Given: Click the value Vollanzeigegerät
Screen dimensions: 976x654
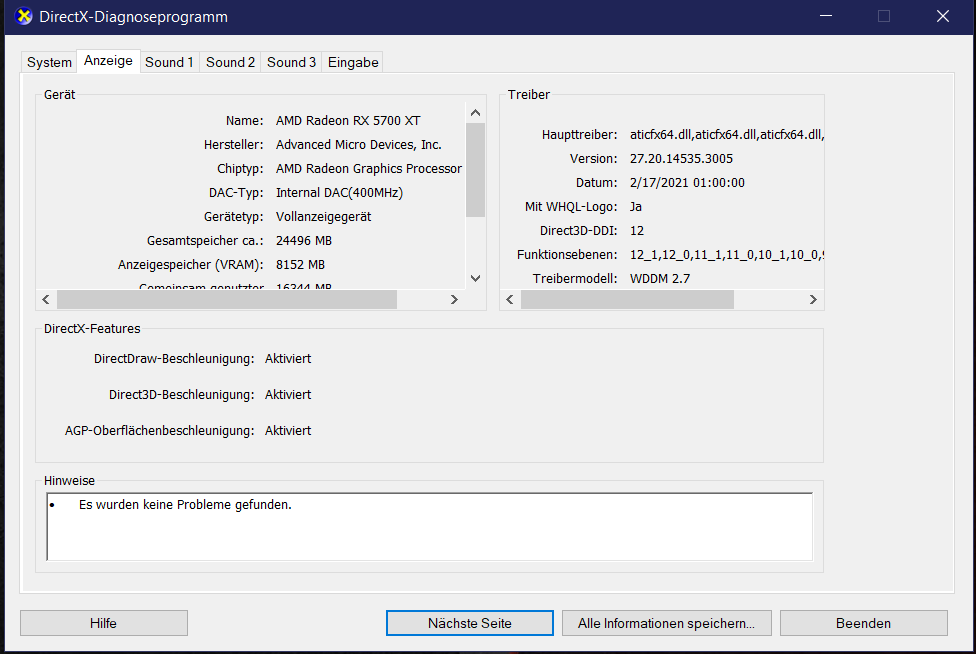Looking at the screenshot, I should pos(324,217).
